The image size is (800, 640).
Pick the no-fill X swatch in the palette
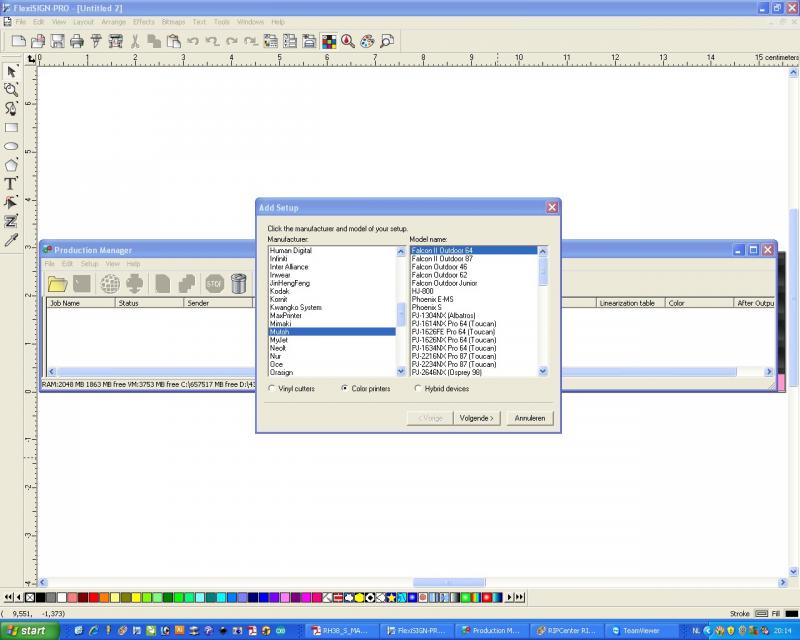pos(30,597)
